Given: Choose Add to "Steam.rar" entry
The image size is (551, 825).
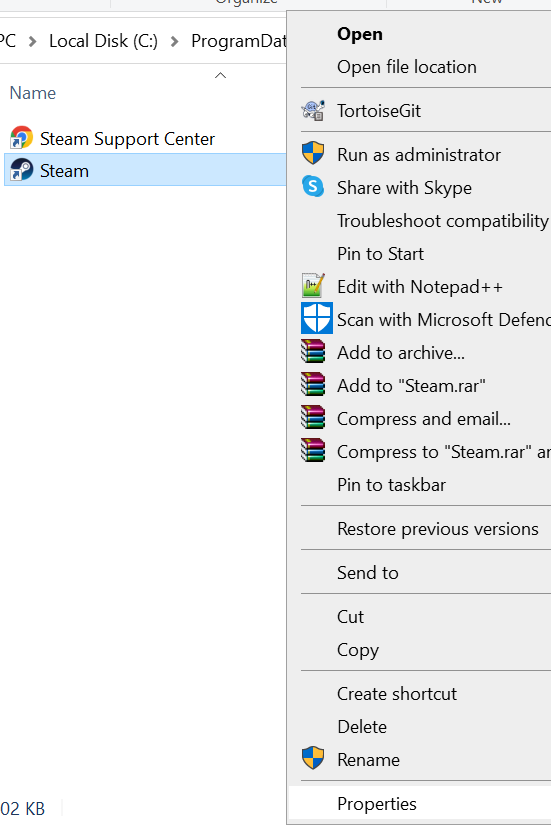Looking at the screenshot, I should click(411, 386).
